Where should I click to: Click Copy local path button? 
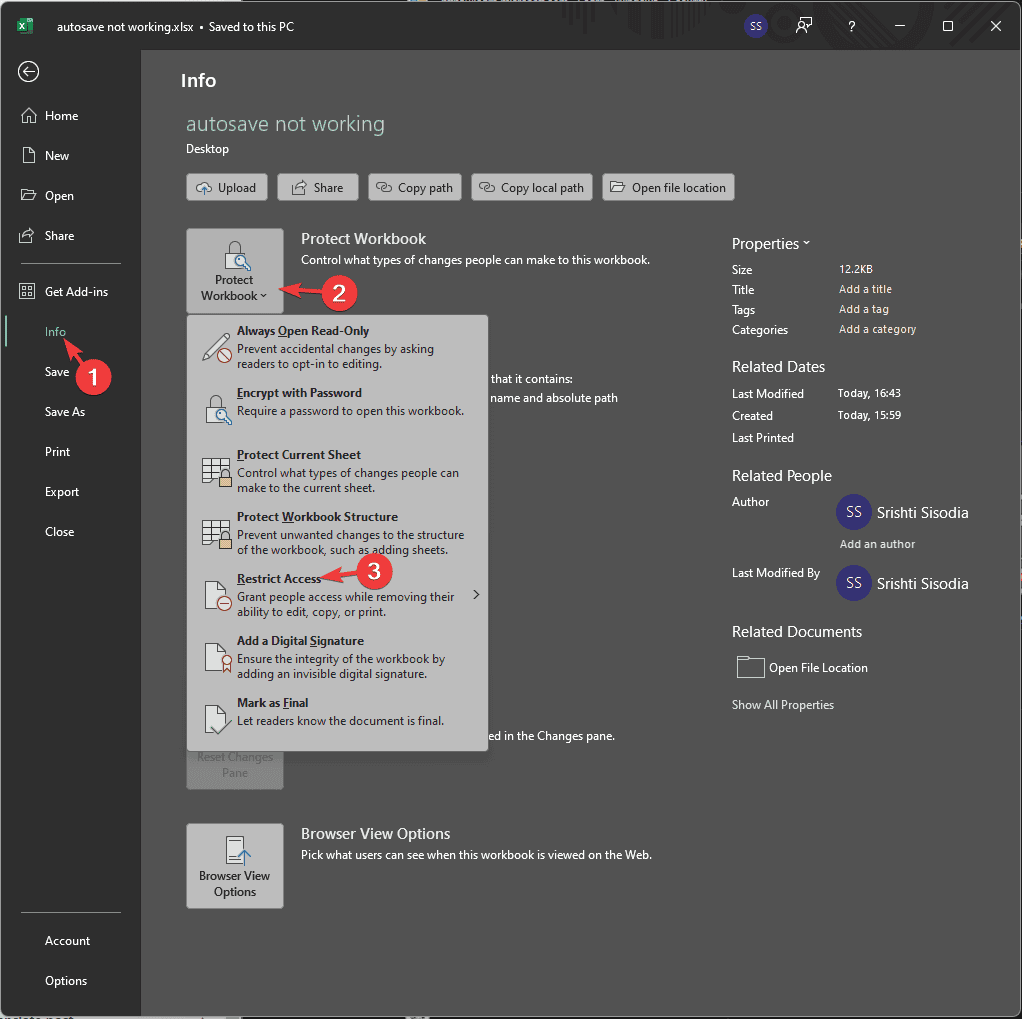click(x=531, y=187)
